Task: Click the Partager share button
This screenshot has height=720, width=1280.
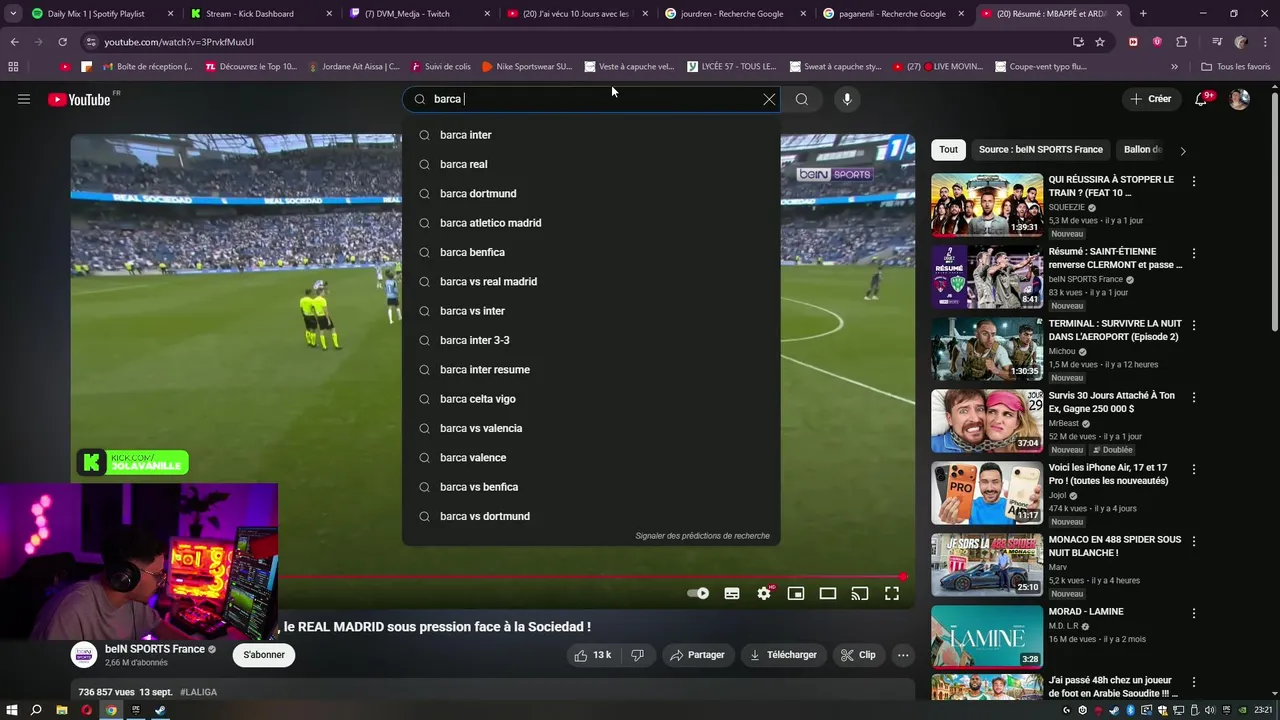Action: [x=697, y=655]
